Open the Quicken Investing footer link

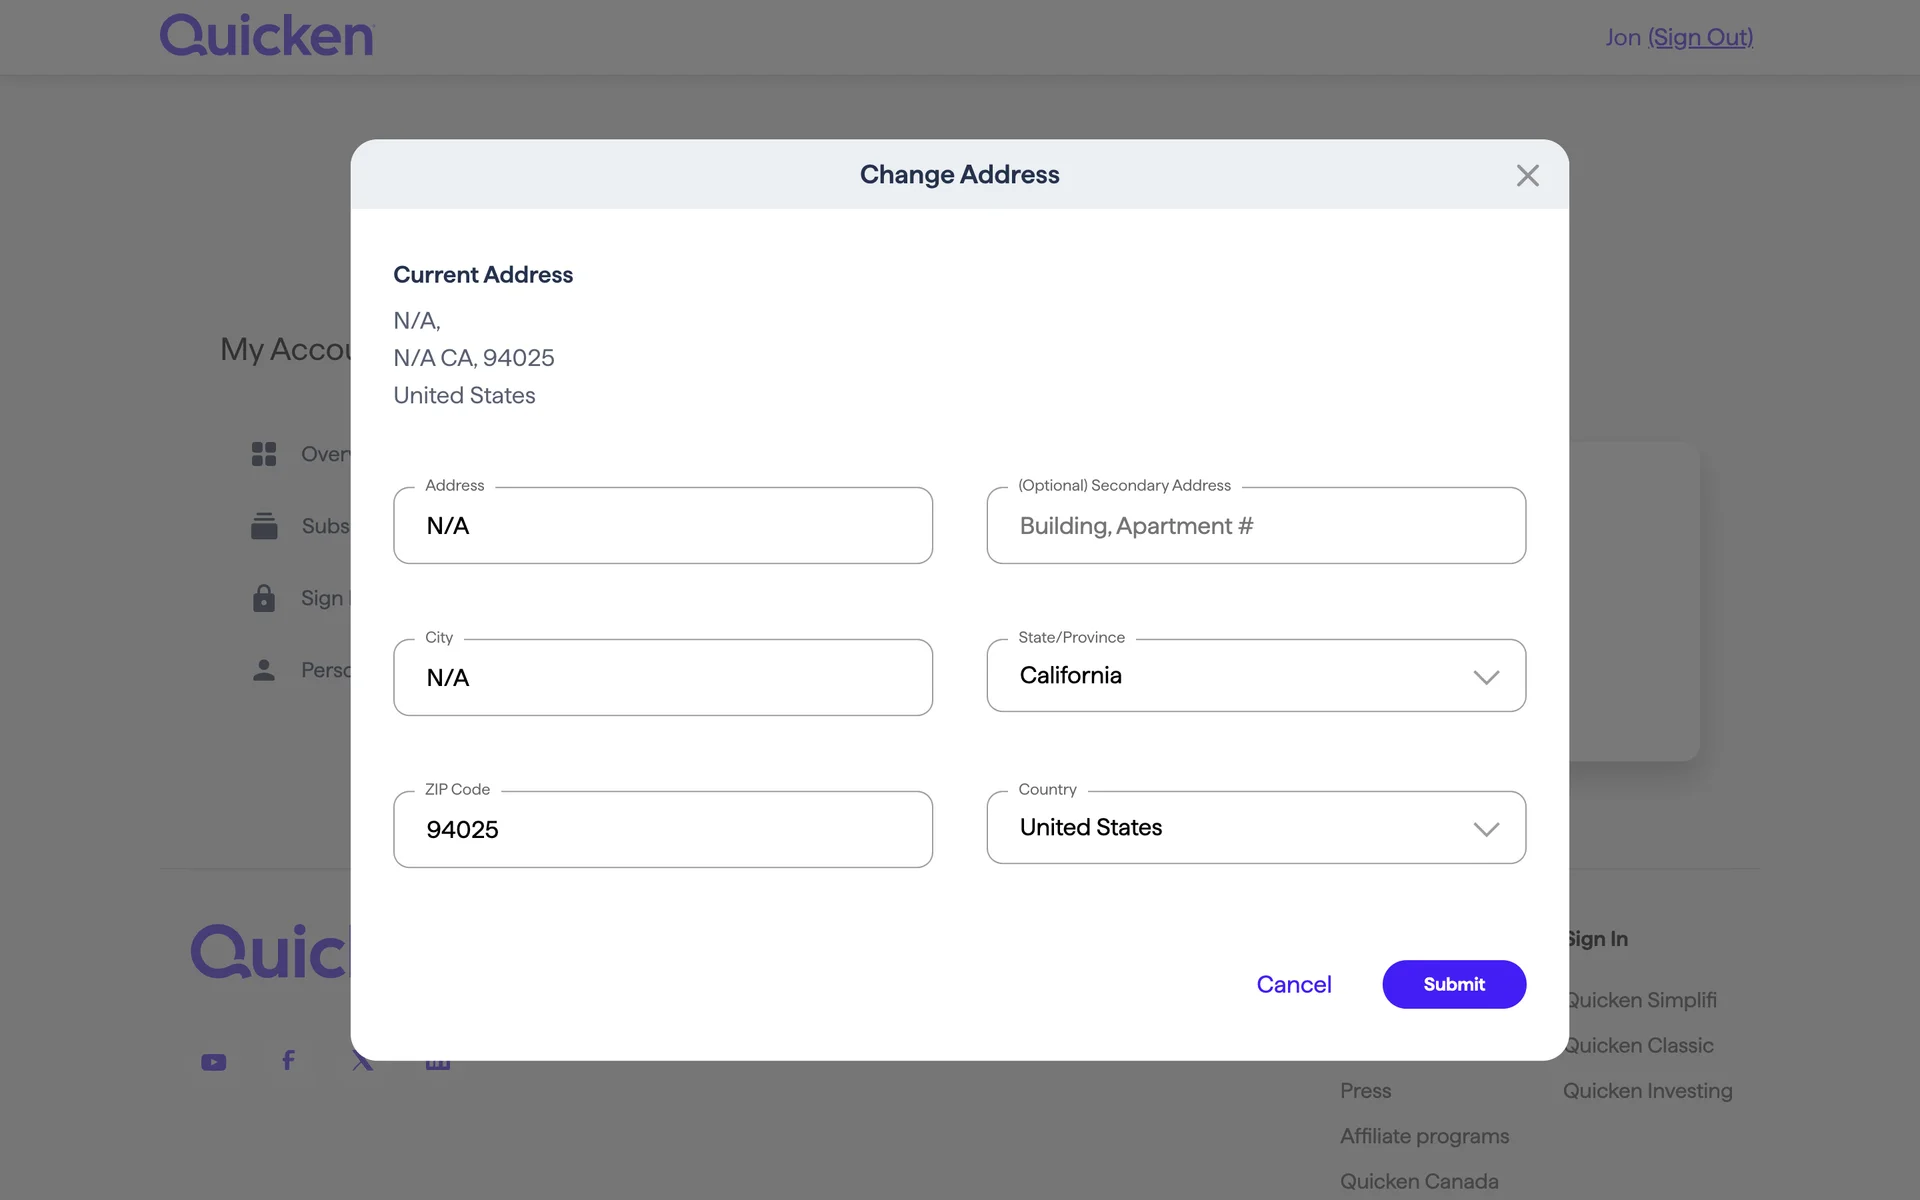[x=1647, y=1091]
